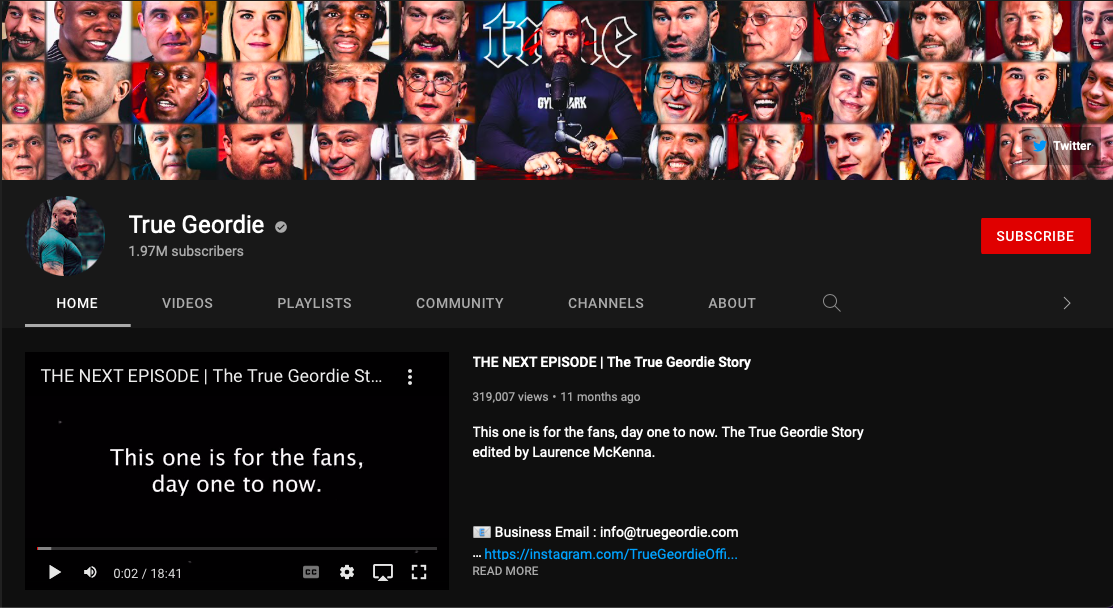Click the True Geordie channel name
1113x608 pixels.
[x=196, y=225]
